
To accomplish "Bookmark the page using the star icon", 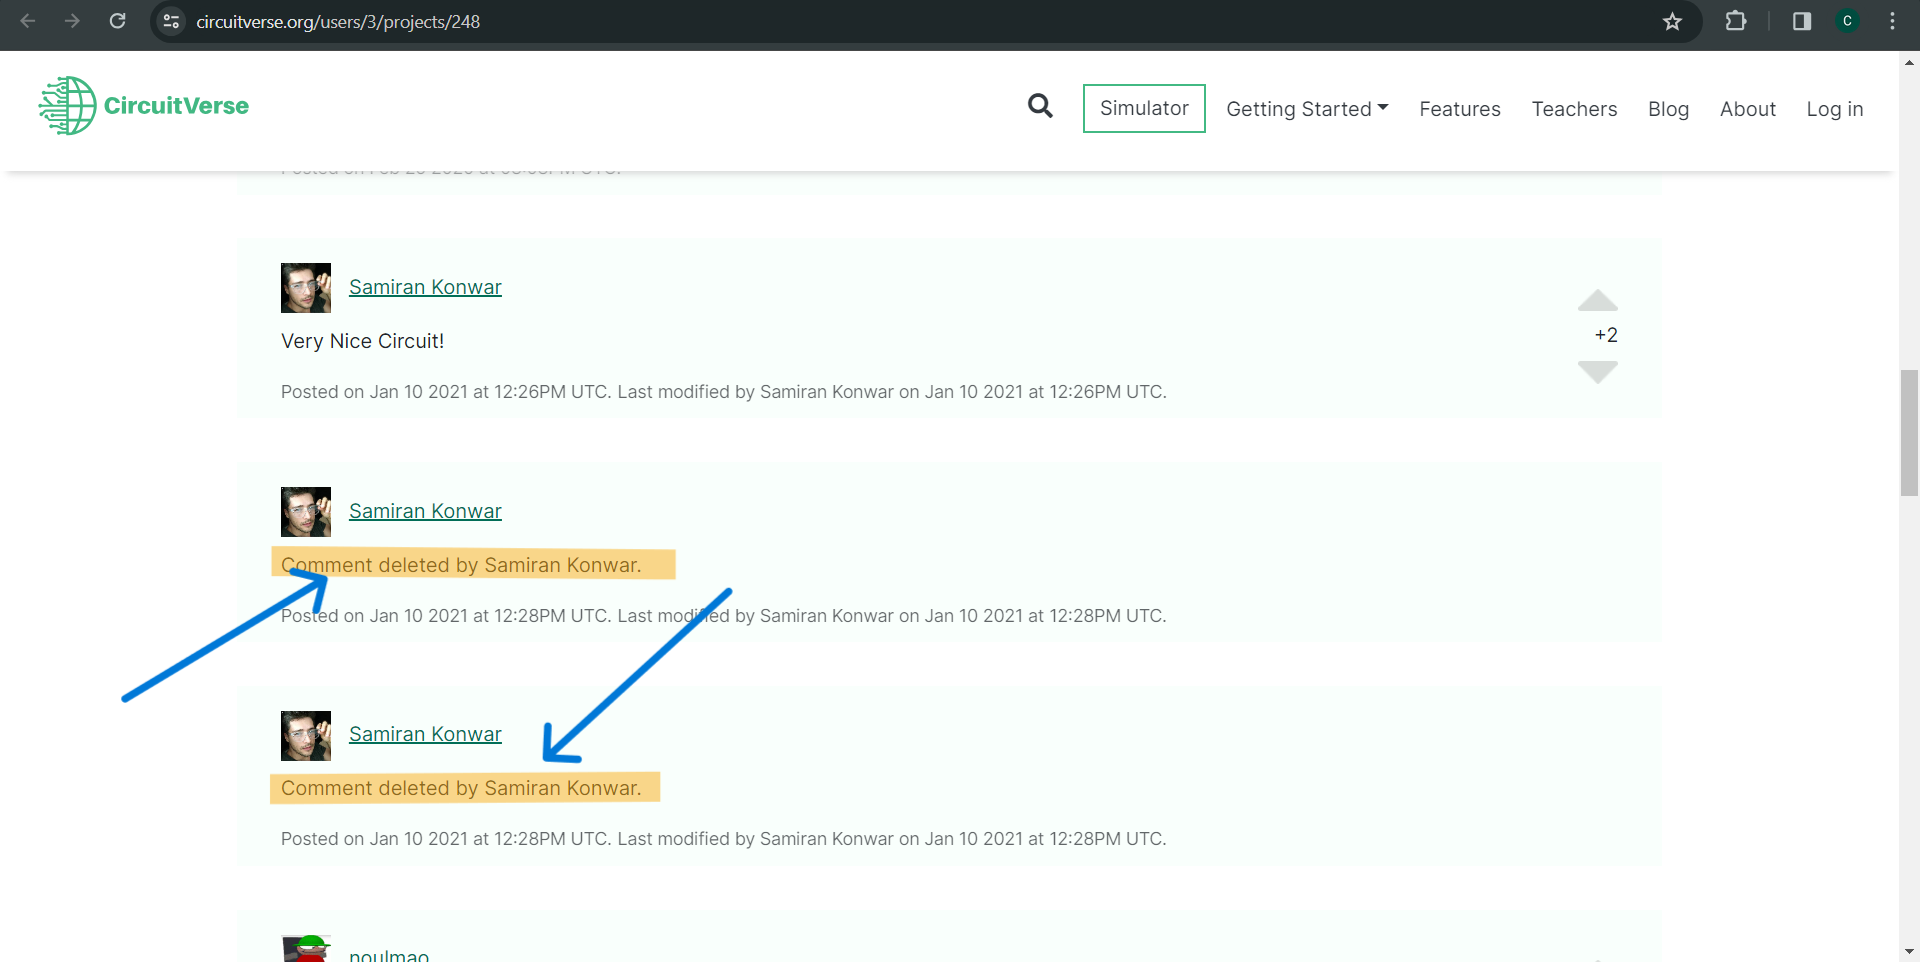I will pos(1672,21).
